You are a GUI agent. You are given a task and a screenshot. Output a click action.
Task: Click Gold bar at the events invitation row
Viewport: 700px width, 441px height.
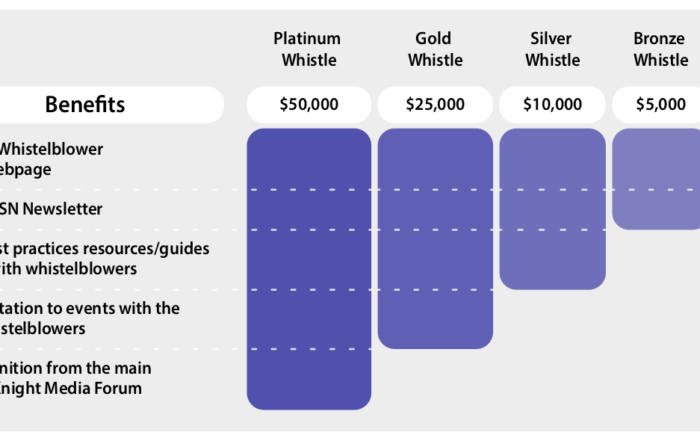434,319
